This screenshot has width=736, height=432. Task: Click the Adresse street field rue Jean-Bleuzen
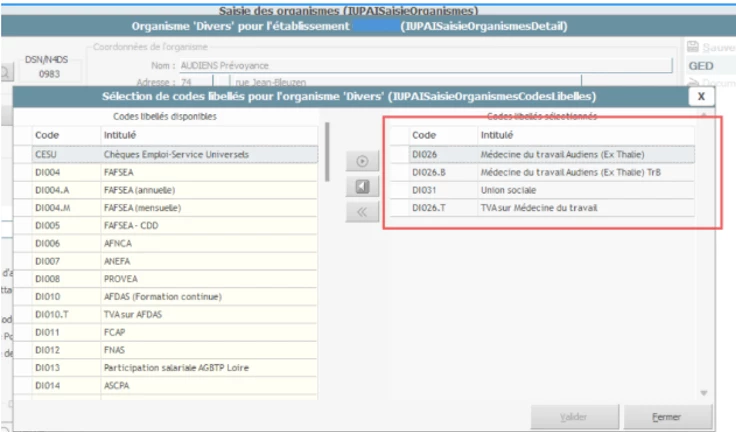(x=406, y=82)
